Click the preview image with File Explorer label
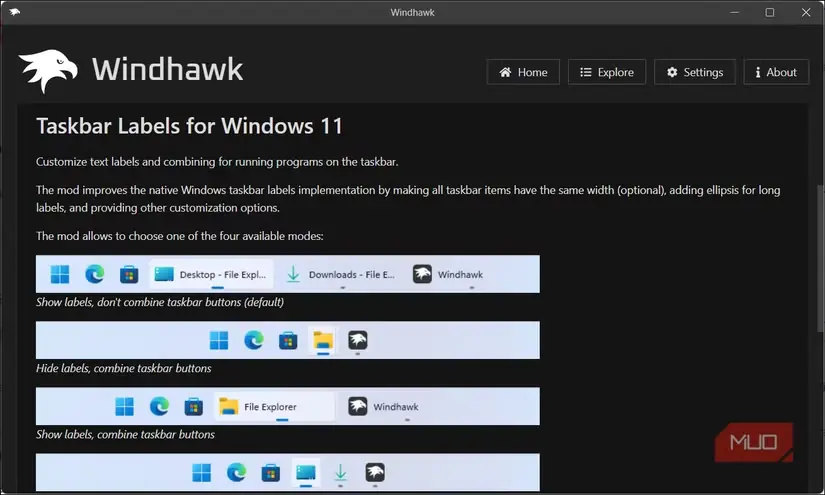The image size is (825, 495). (288, 406)
